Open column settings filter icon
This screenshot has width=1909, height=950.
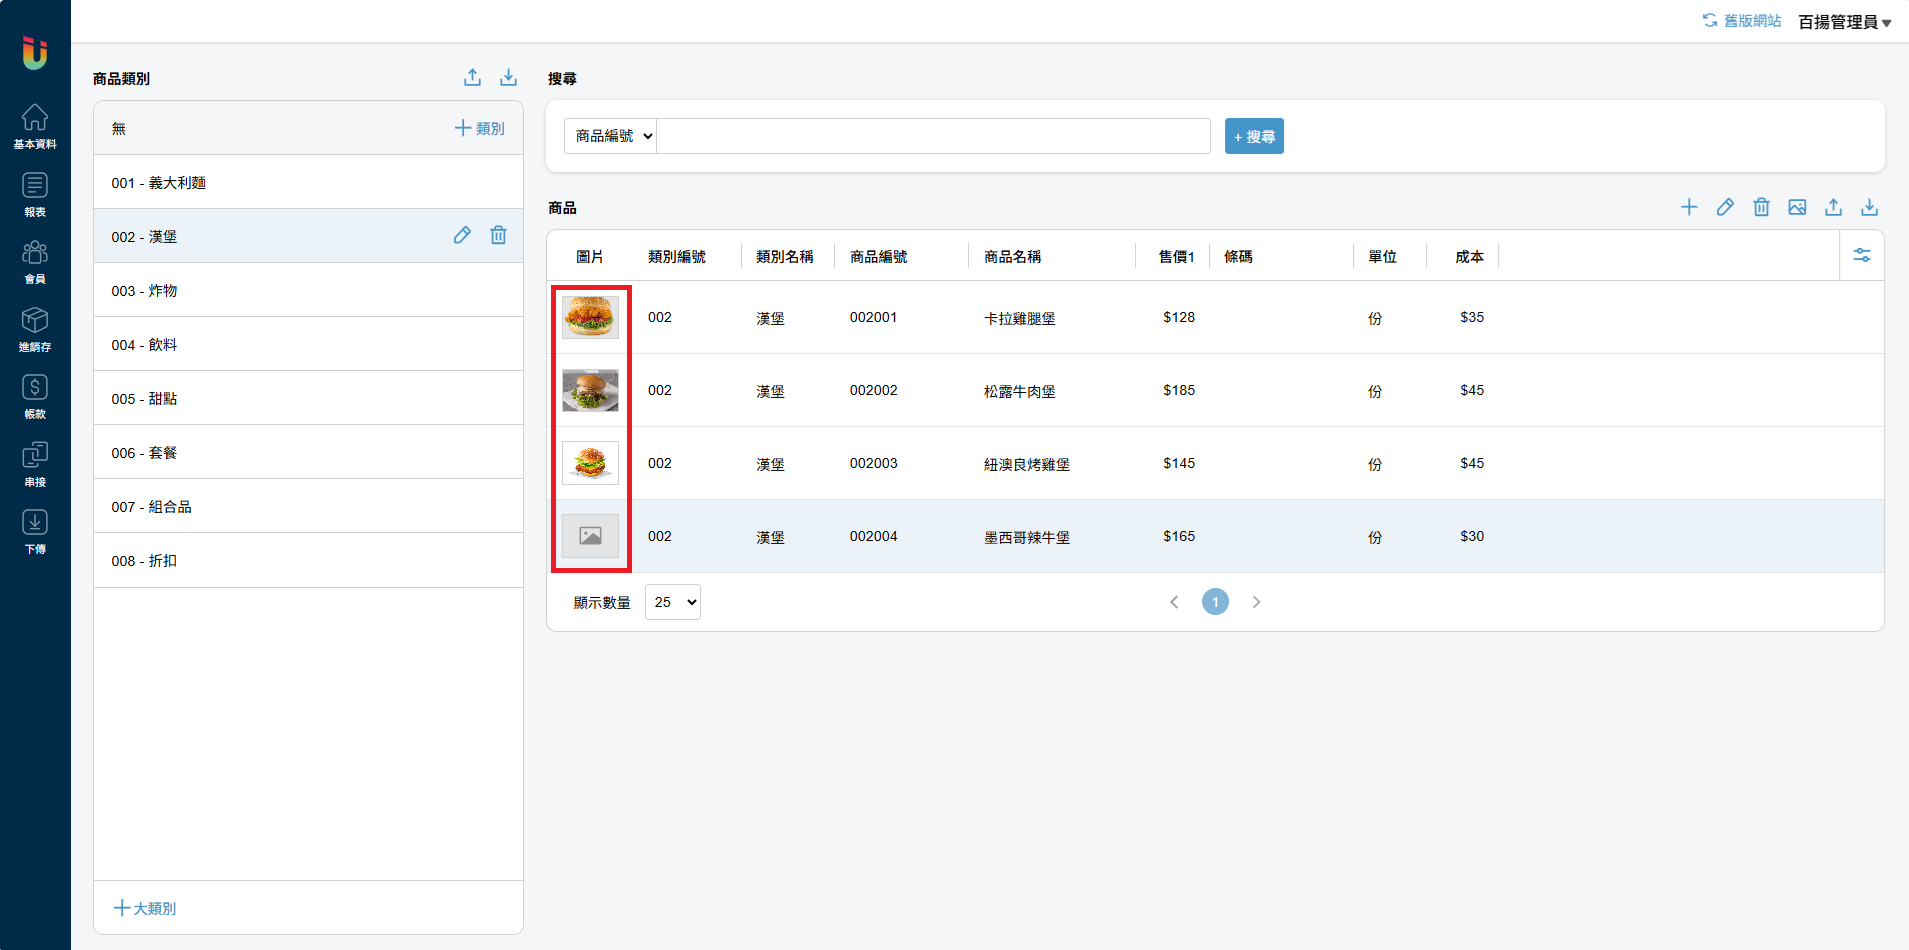pyautogui.click(x=1862, y=256)
